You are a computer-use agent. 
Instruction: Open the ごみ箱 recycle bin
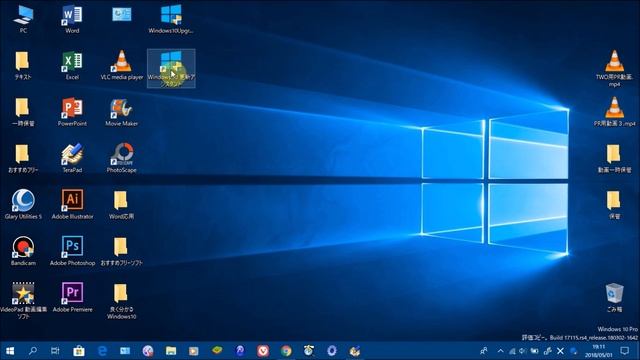pos(614,298)
